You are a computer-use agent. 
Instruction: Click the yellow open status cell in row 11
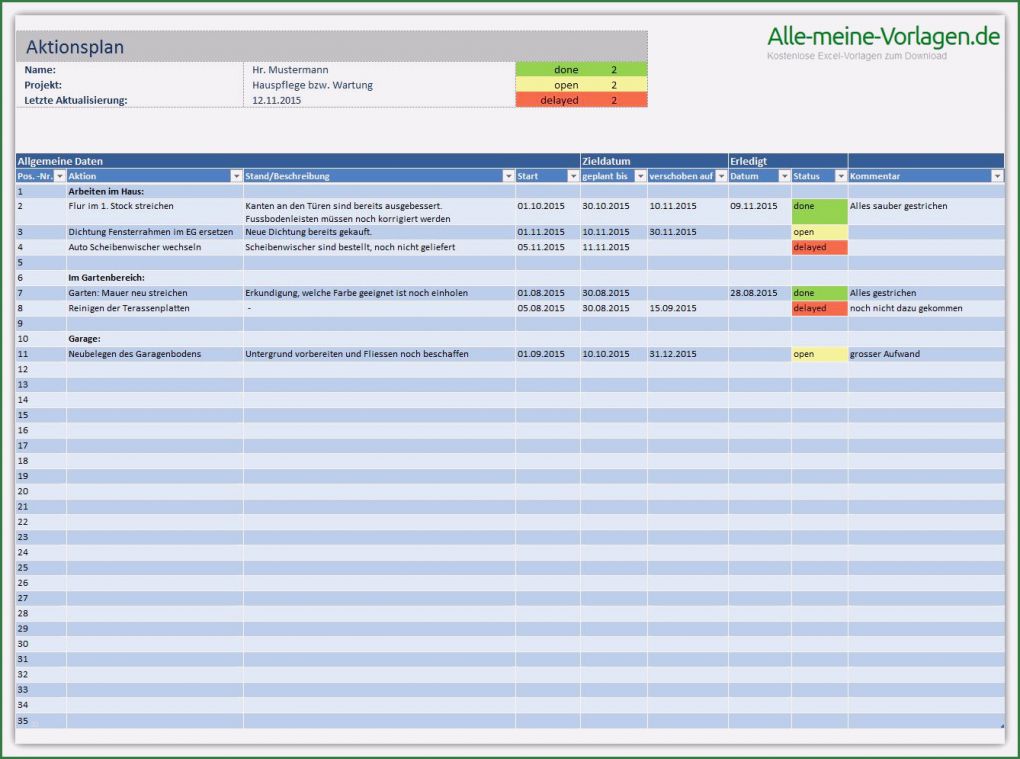point(818,354)
